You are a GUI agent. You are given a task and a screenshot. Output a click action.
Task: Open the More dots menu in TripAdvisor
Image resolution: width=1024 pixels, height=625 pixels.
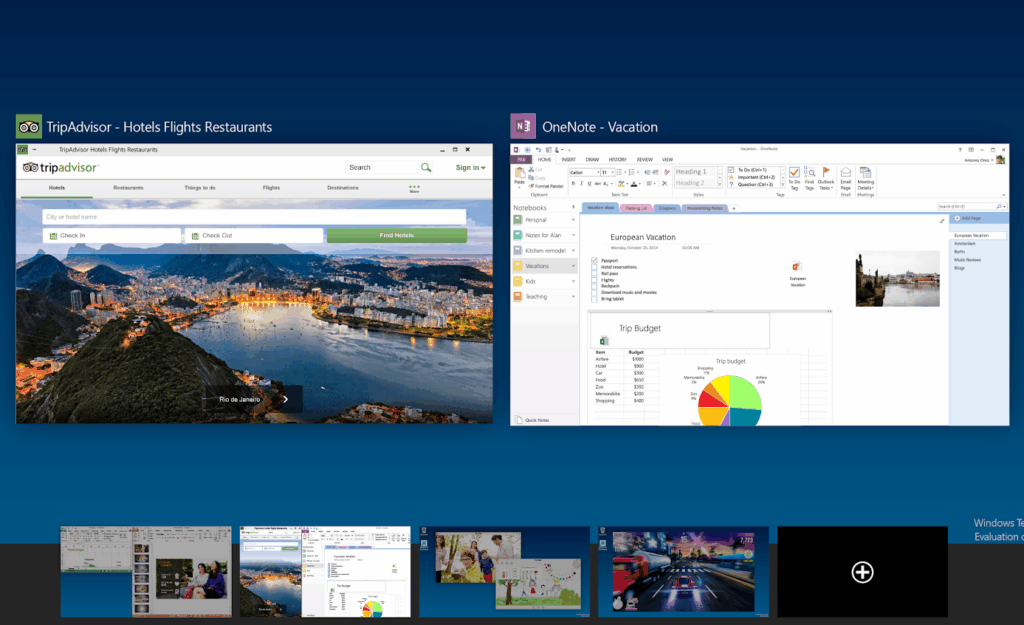[x=414, y=188]
